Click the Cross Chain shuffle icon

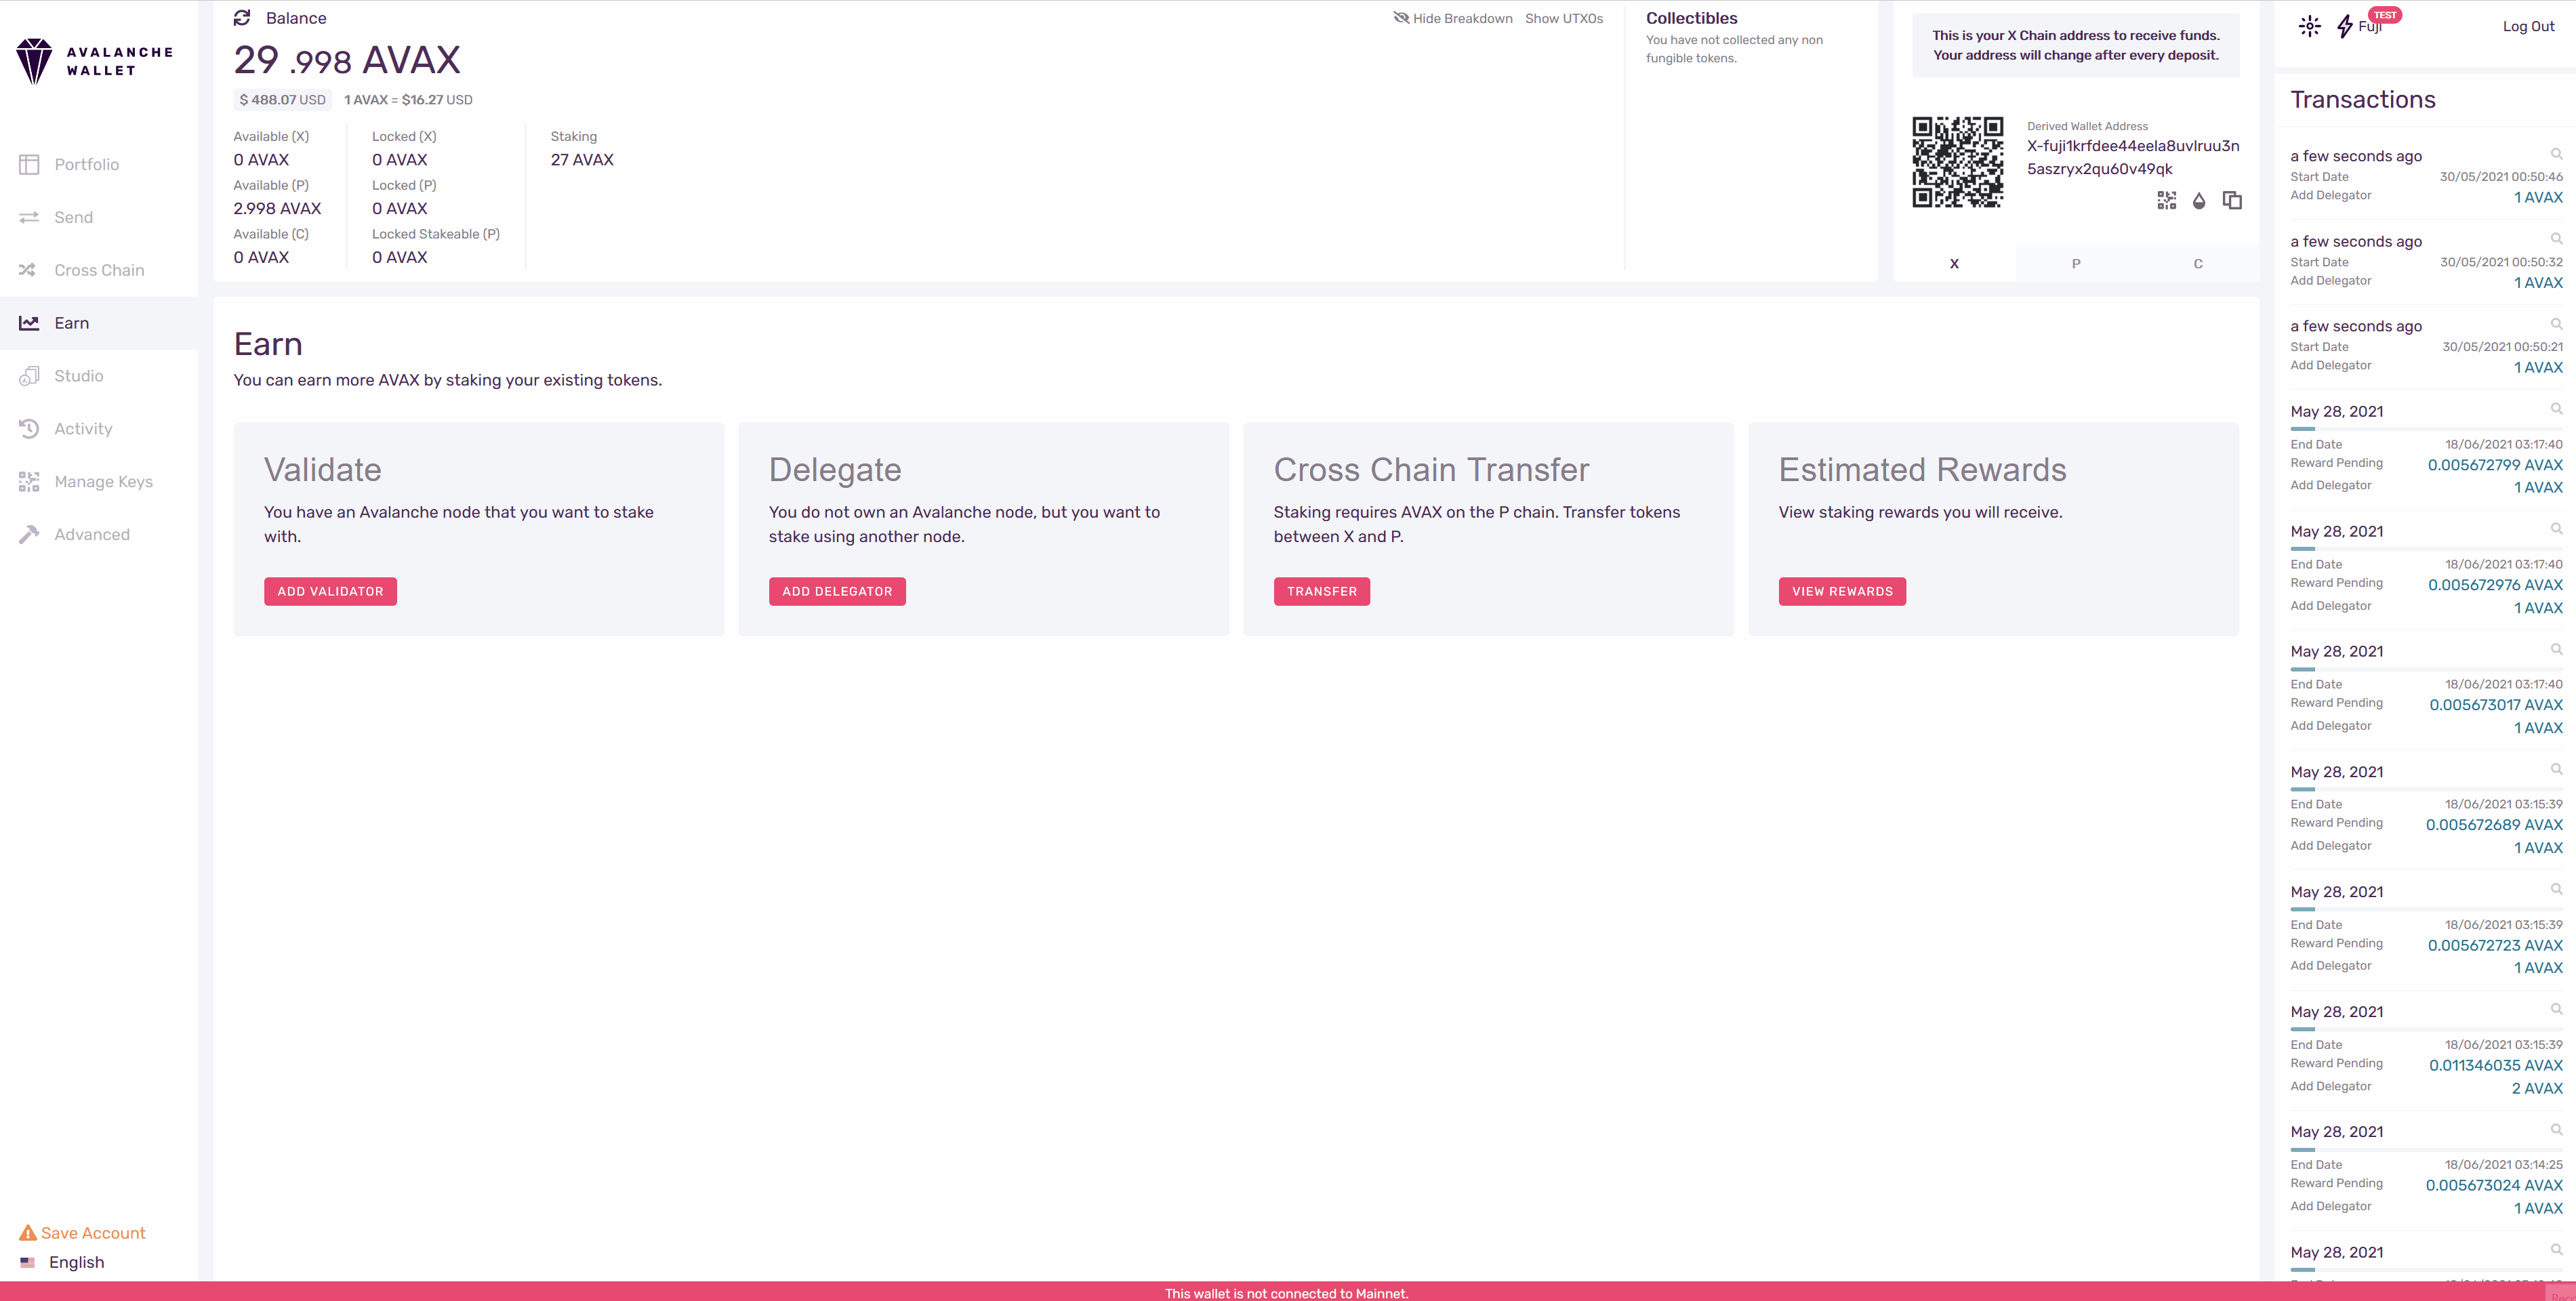(x=28, y=270)
